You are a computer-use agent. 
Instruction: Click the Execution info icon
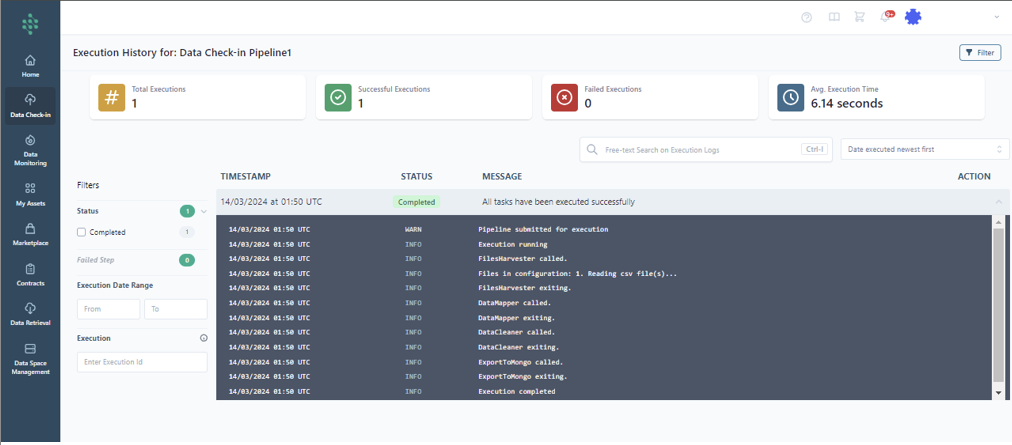[204, 338]
